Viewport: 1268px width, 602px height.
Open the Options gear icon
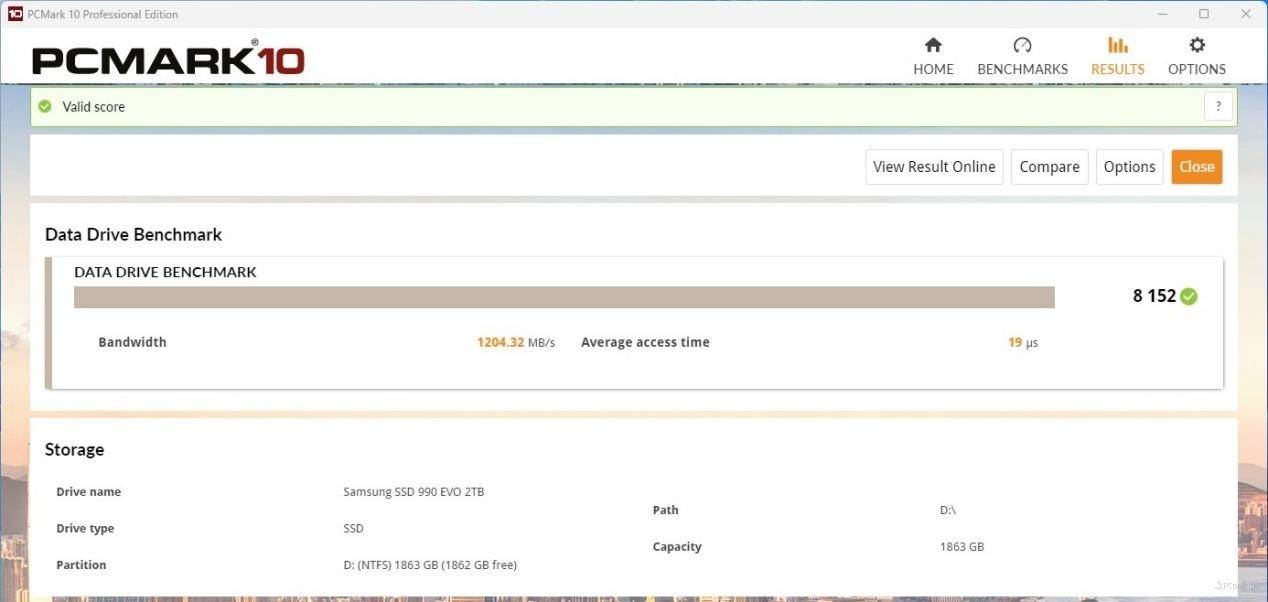[x=1197, y=45]
